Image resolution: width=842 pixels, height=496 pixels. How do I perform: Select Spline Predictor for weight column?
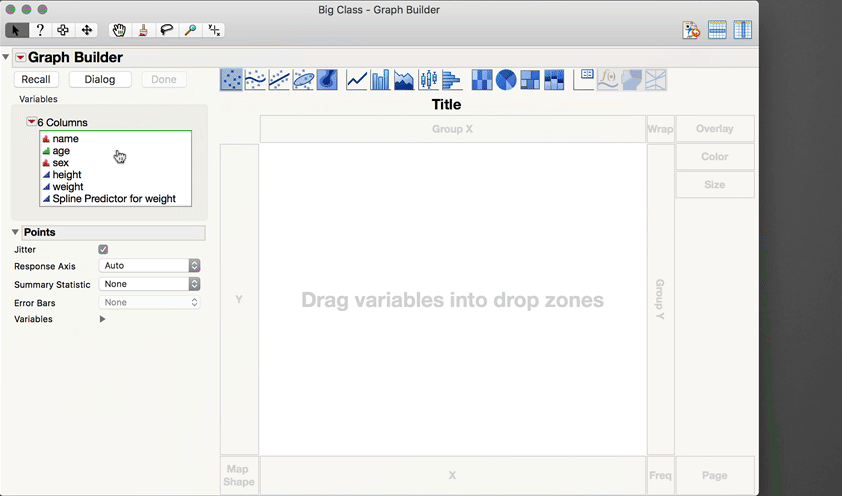(x=115, y=199)
